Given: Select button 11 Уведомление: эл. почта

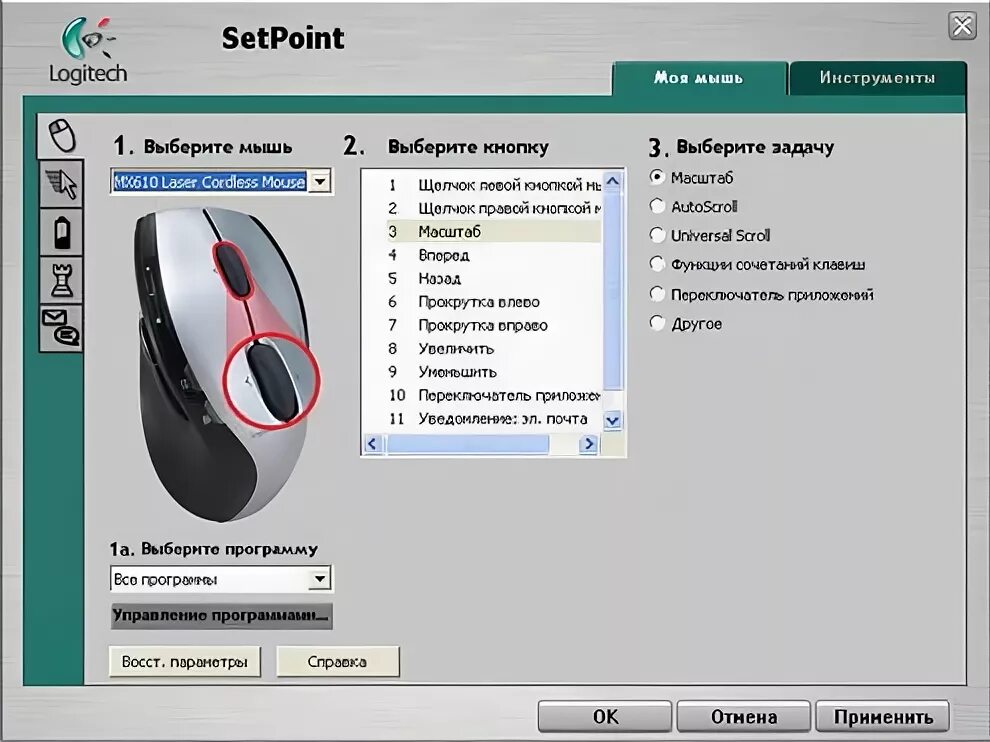Looking at the screenshot, I should tap(494, 419).
